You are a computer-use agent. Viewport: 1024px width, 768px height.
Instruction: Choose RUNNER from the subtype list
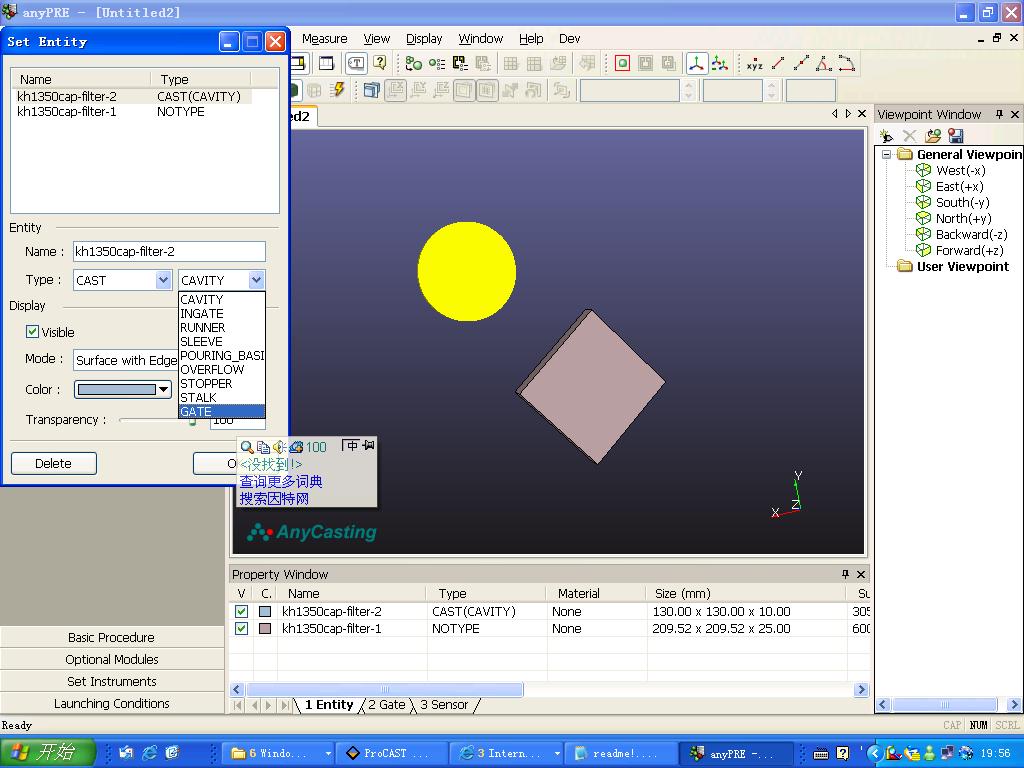pos(221,327)
